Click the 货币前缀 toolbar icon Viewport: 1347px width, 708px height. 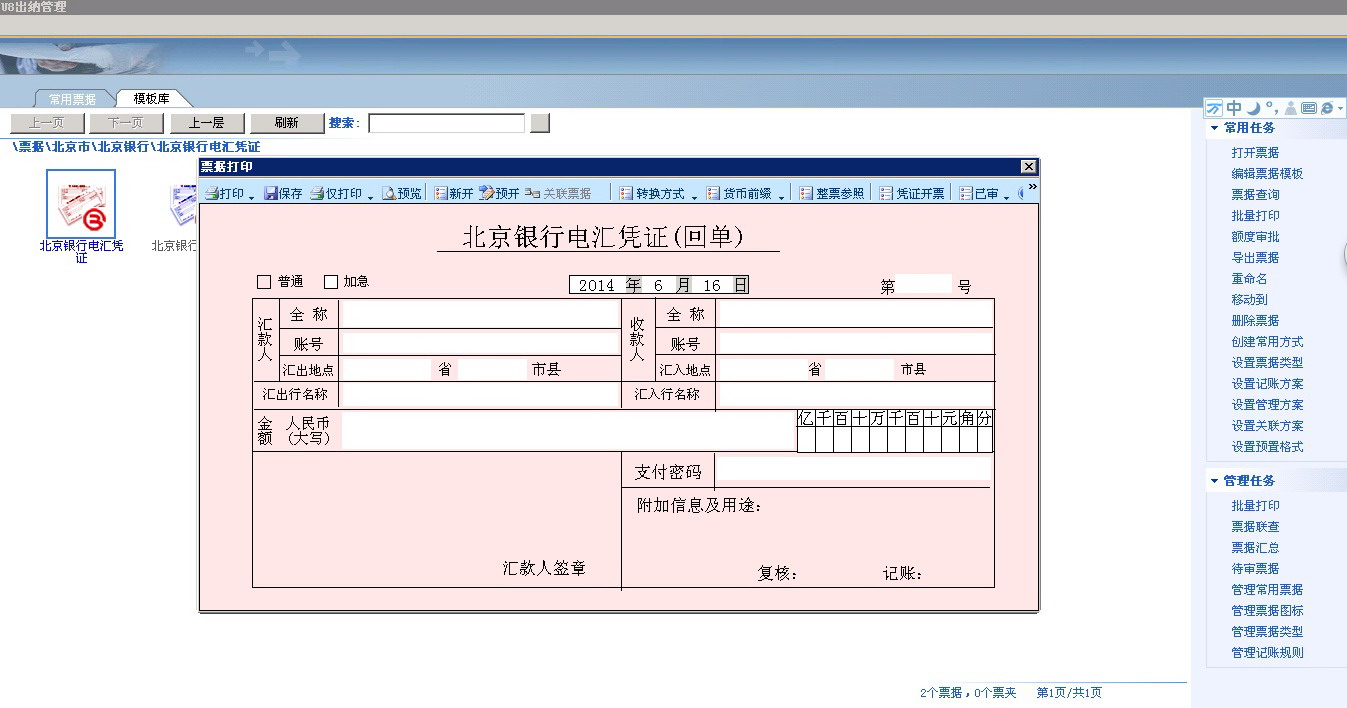(x=713, y=193)
